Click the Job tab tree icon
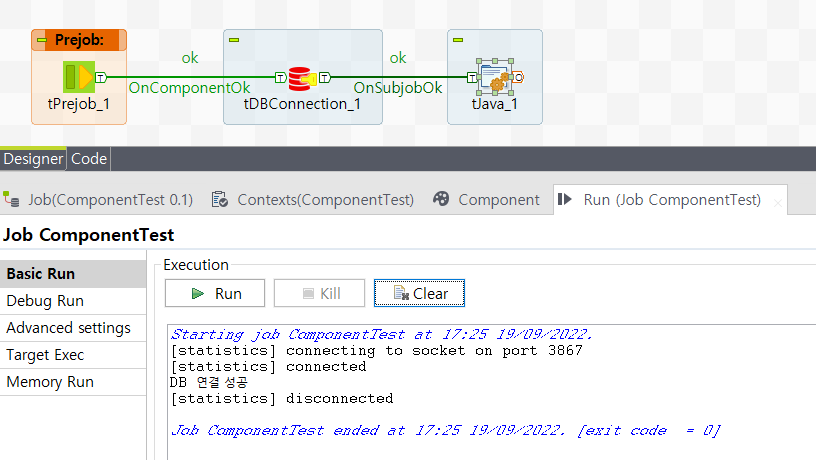This screenshot has height=460, width=816. (x=11, y=199)
